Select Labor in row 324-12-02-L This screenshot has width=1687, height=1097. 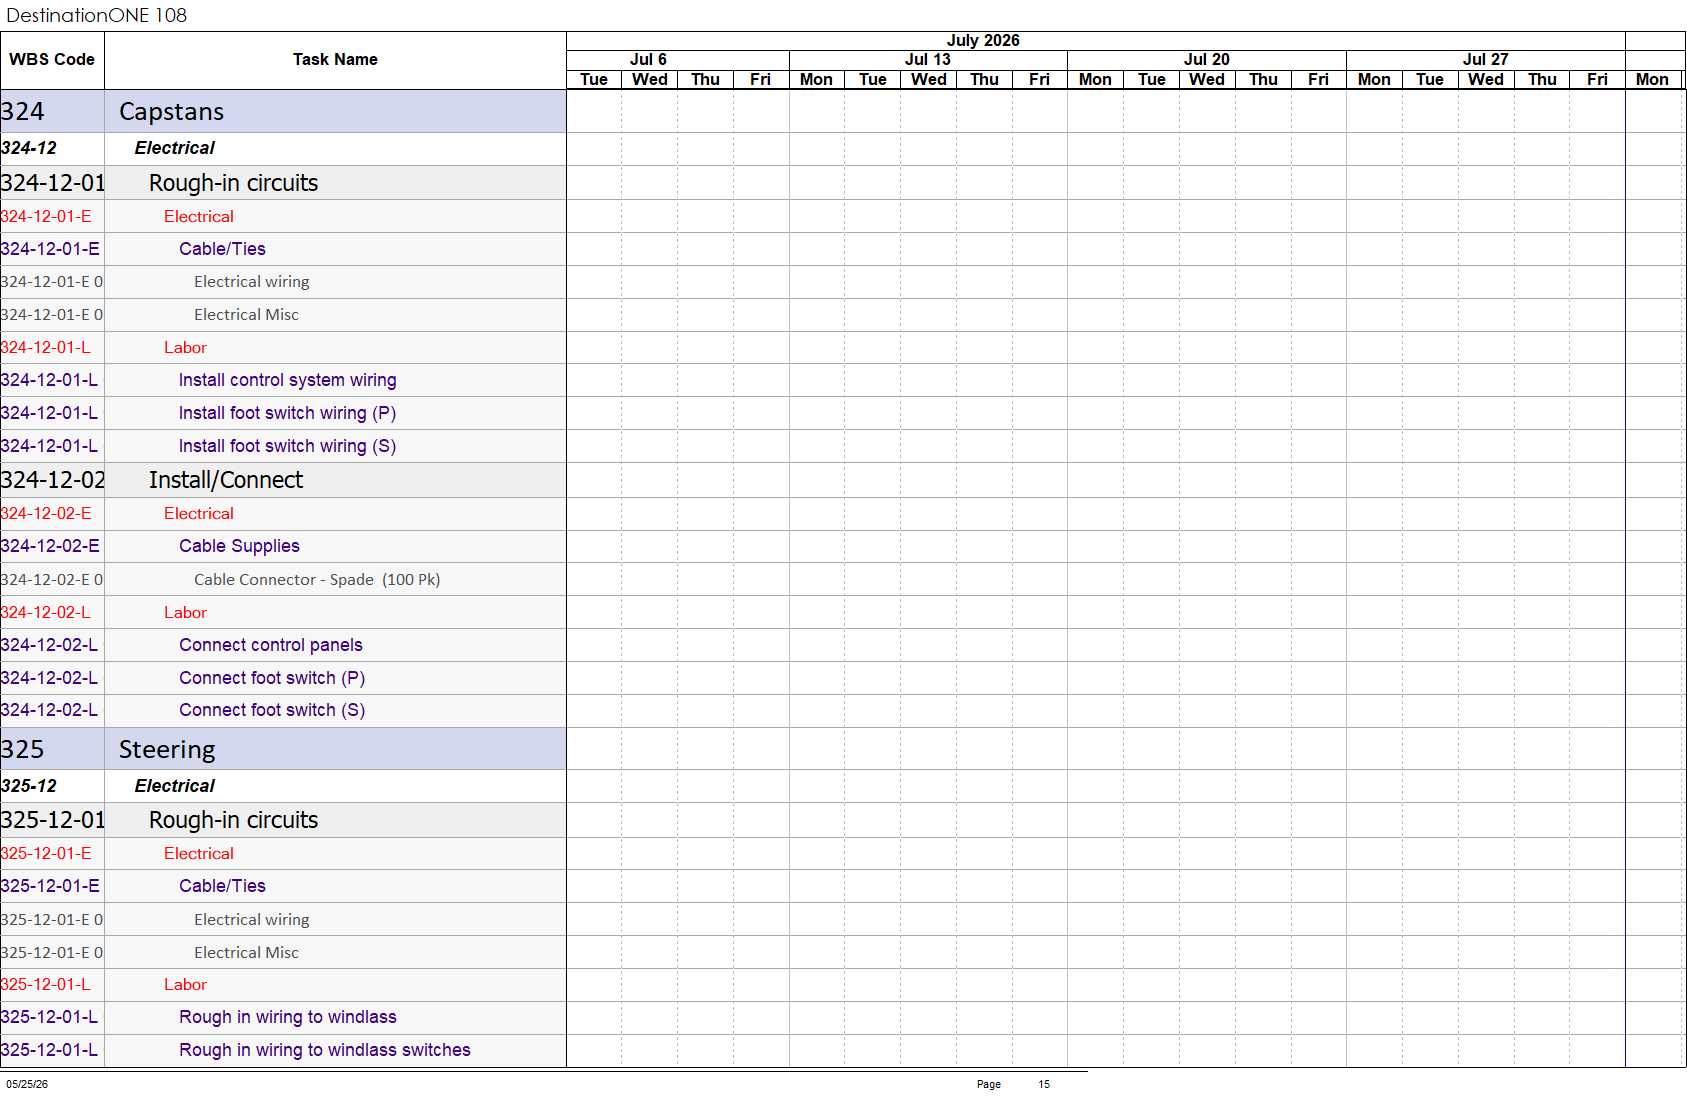click(x=185, y=613)
